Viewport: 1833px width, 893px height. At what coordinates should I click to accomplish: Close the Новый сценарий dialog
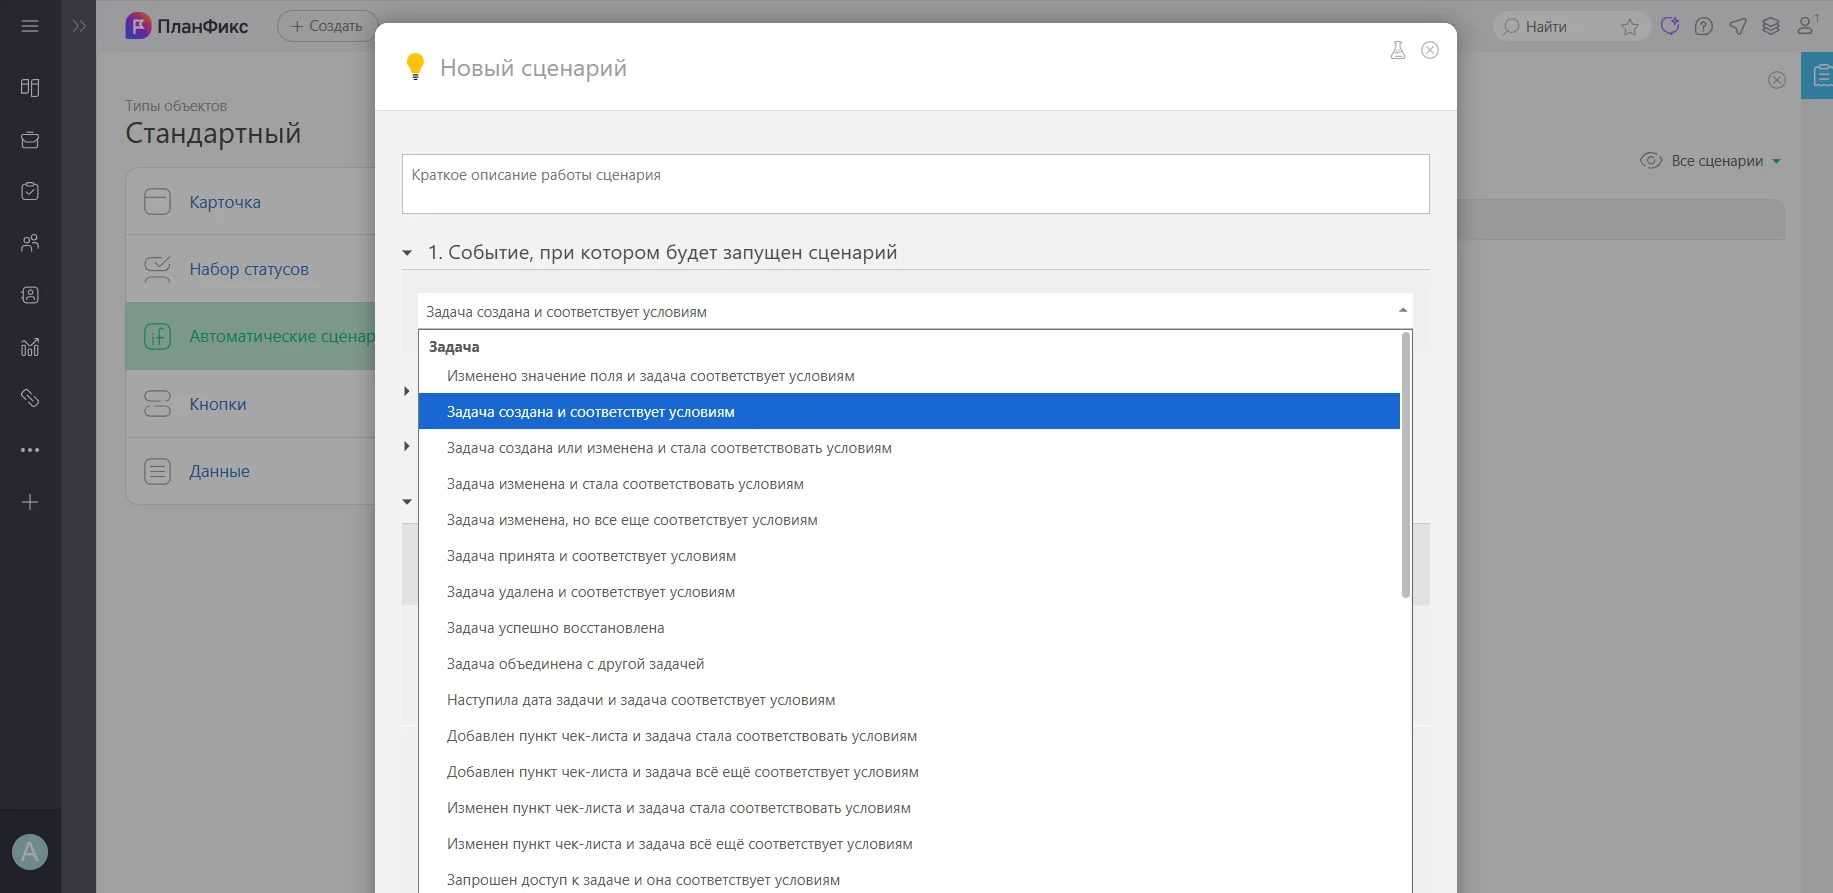pyautogui.click(x=1430, y=50)
